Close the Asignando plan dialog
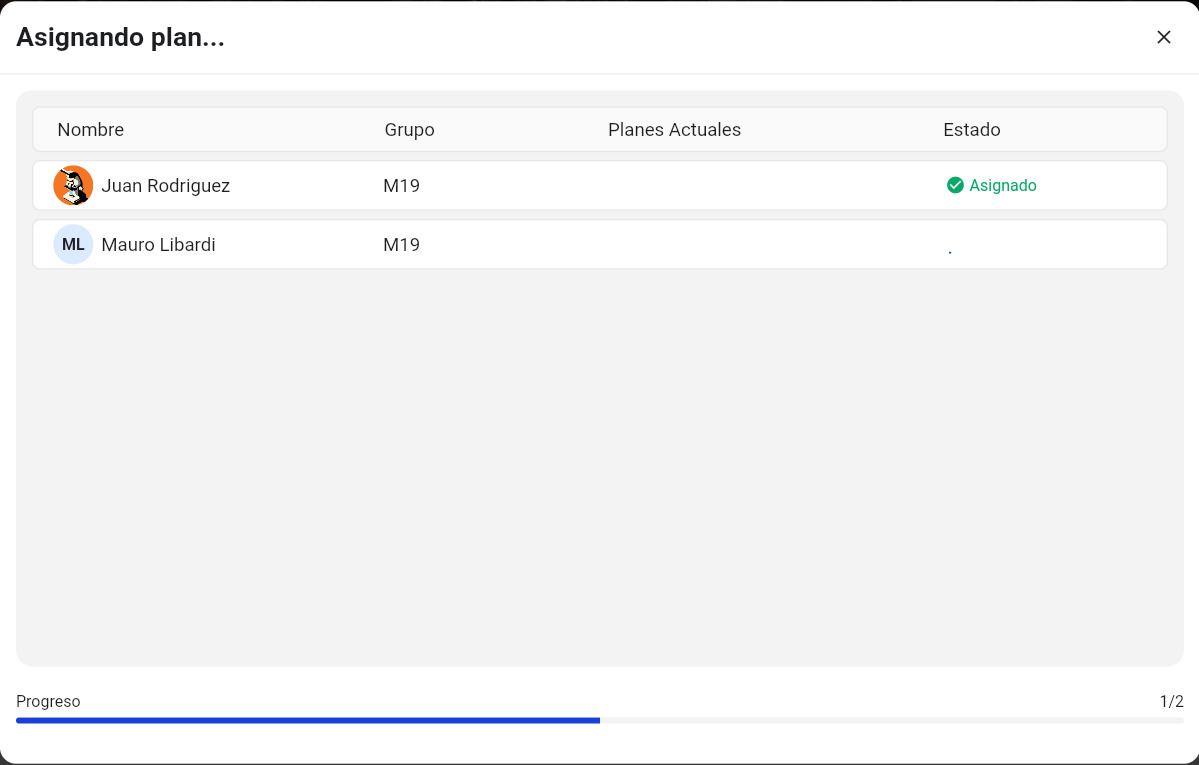 [1164, 37]
